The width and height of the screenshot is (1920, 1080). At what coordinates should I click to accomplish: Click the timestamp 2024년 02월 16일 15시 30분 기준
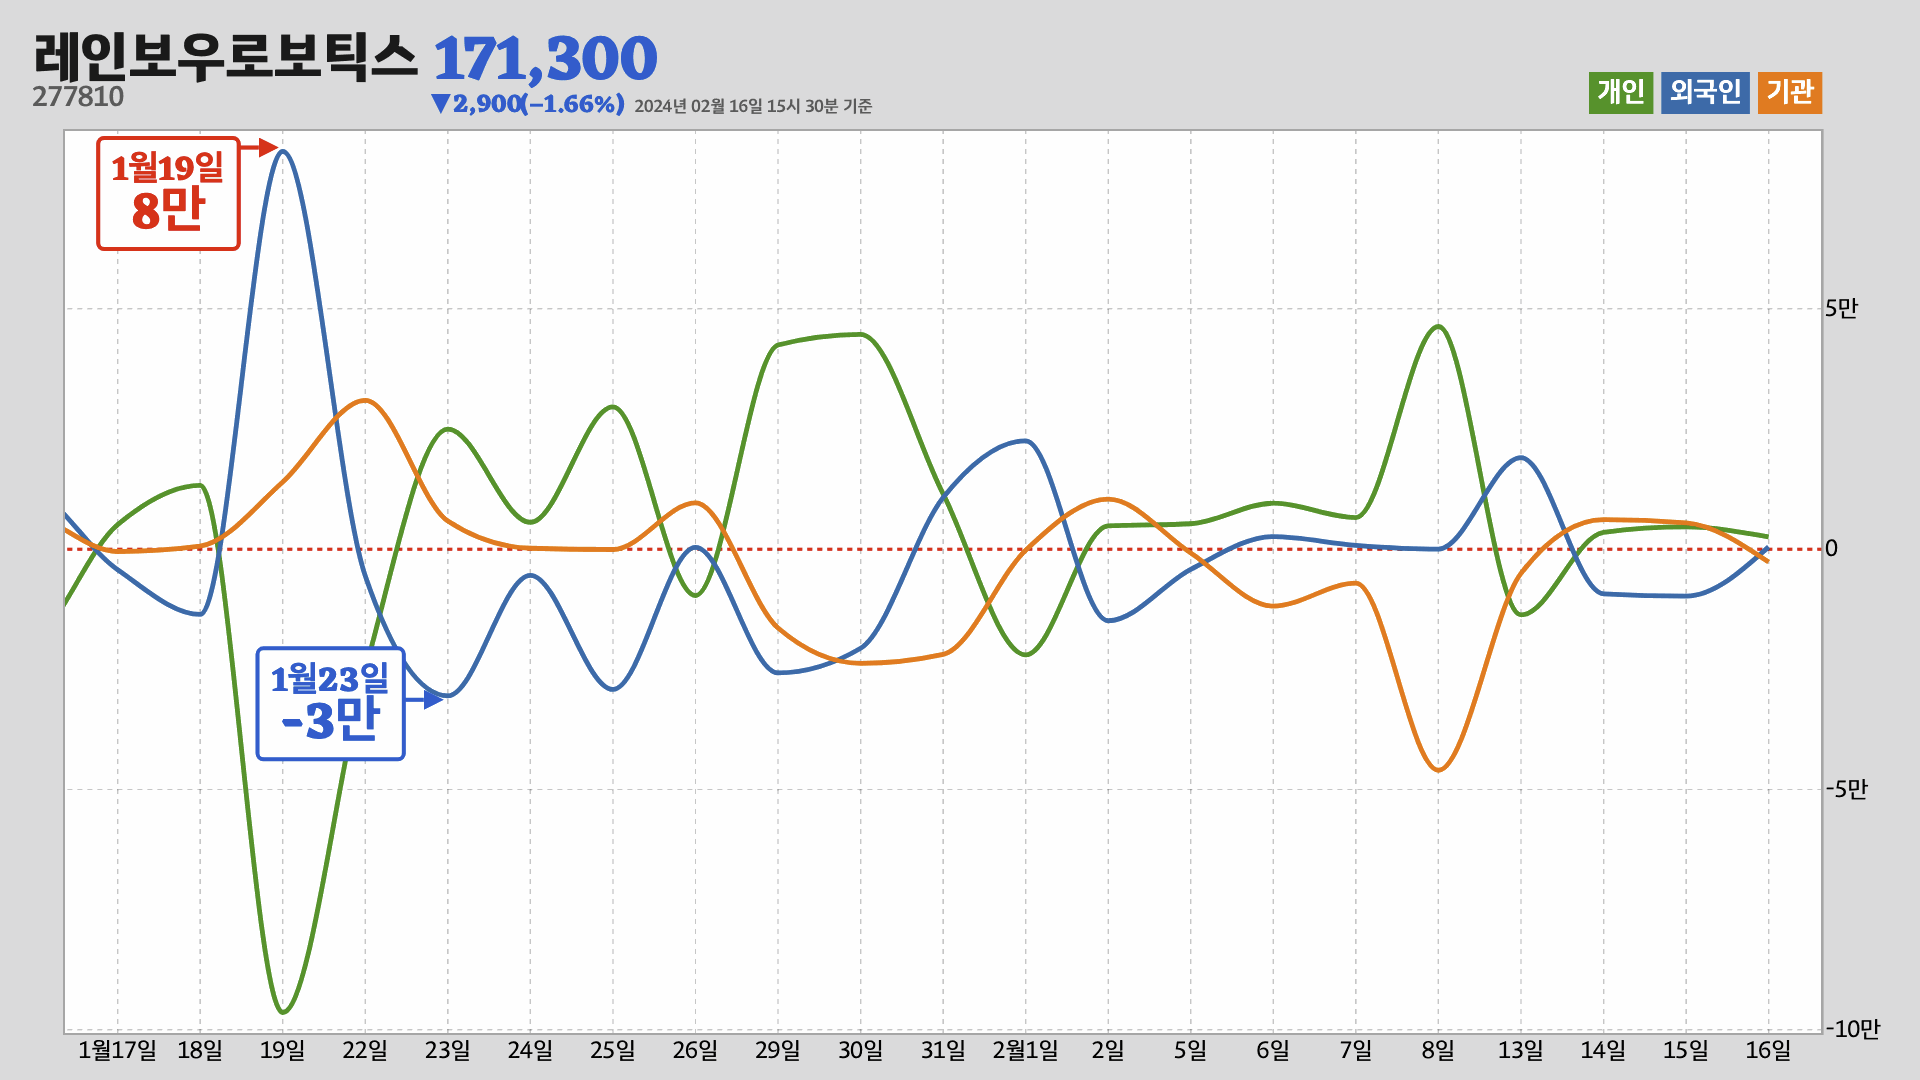(753, 106)
